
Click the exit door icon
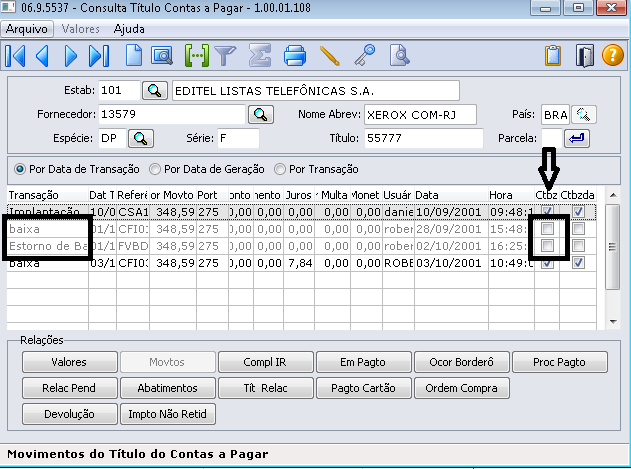[x=584, y=56]
